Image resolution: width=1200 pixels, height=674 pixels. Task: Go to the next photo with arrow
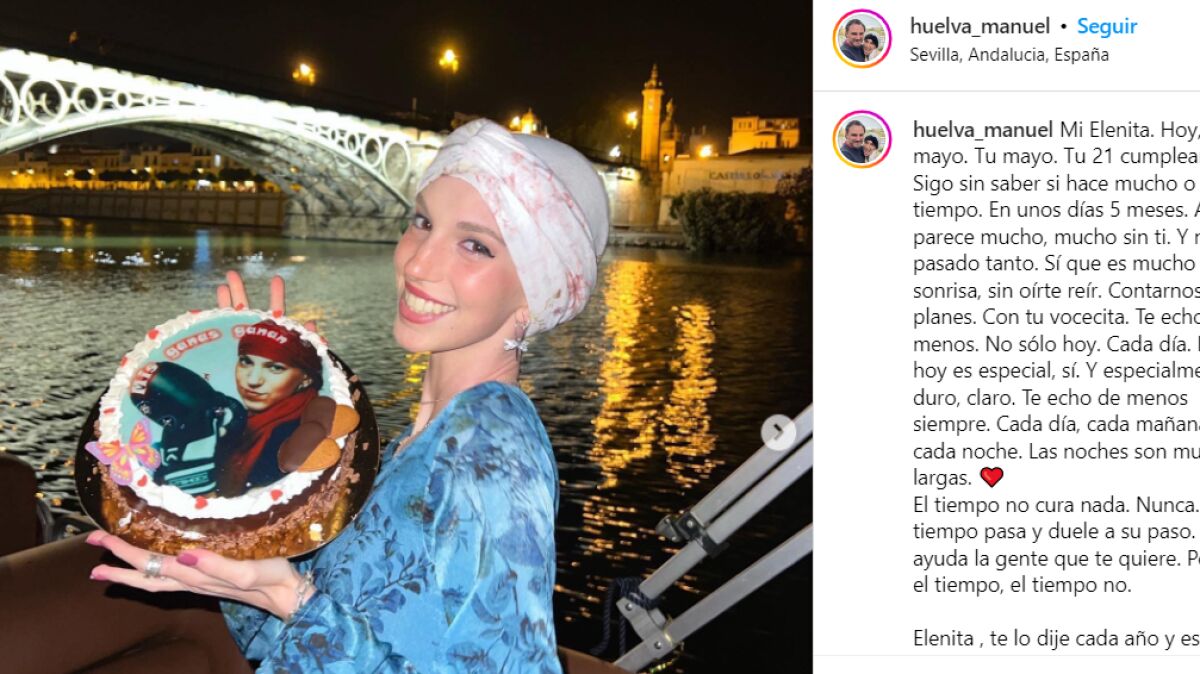[779, 432]
